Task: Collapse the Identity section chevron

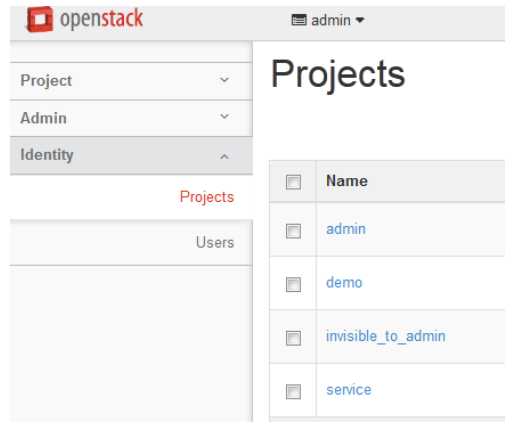Action: 224,156
